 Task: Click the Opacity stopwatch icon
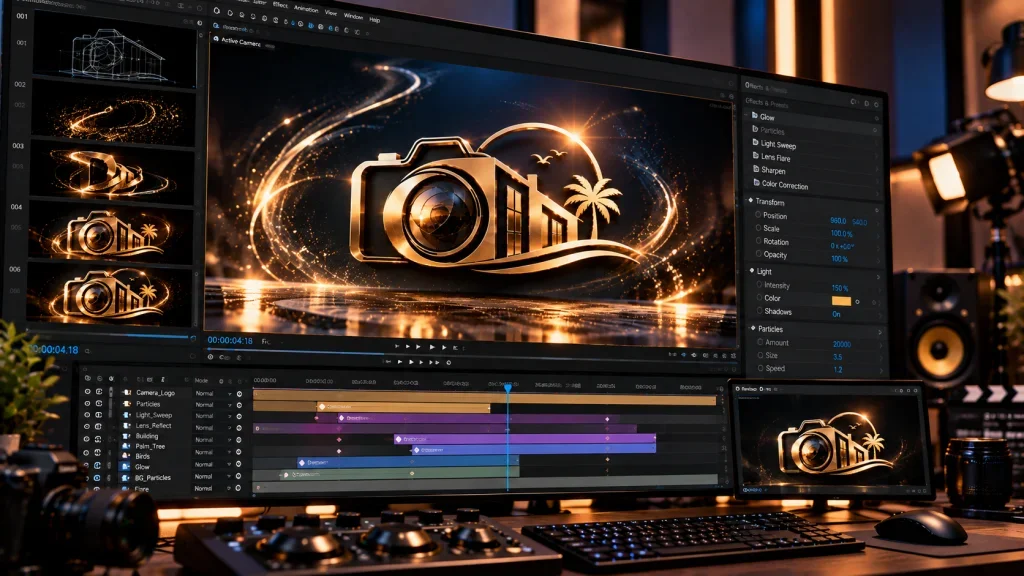point(758,253)
